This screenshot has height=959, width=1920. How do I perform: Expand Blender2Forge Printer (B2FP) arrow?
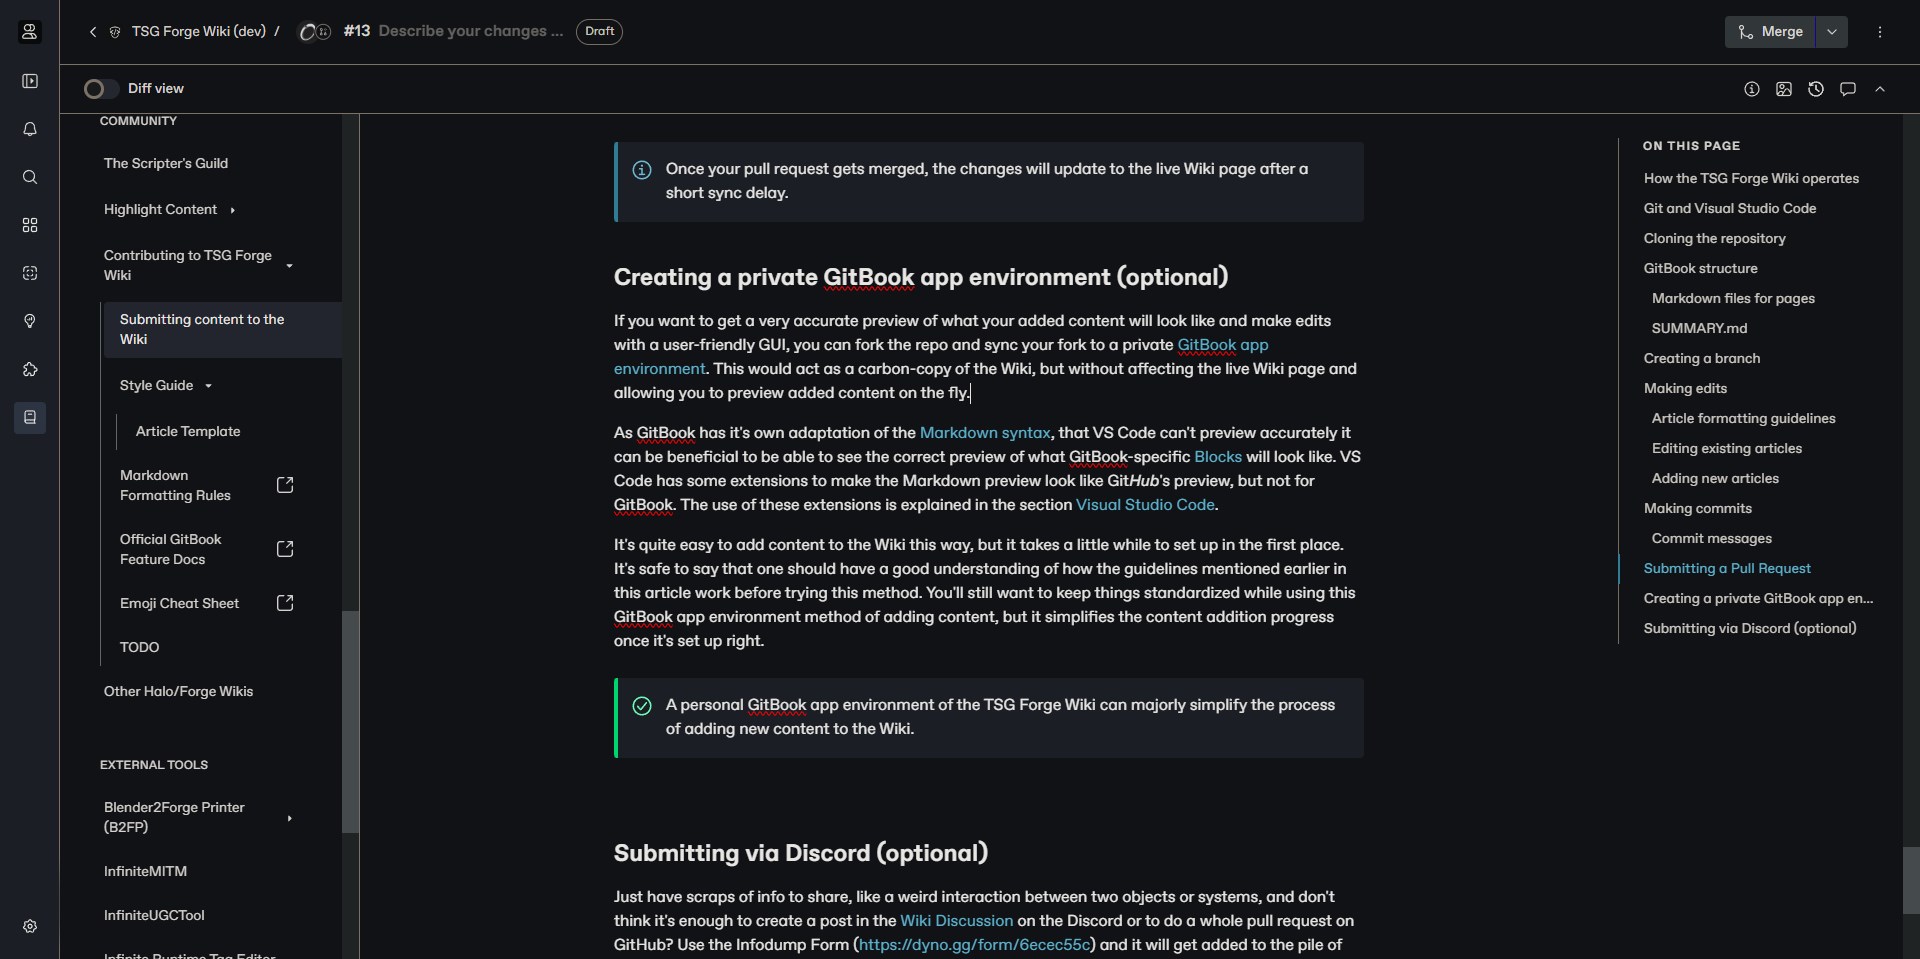click(x=289, y=818)
